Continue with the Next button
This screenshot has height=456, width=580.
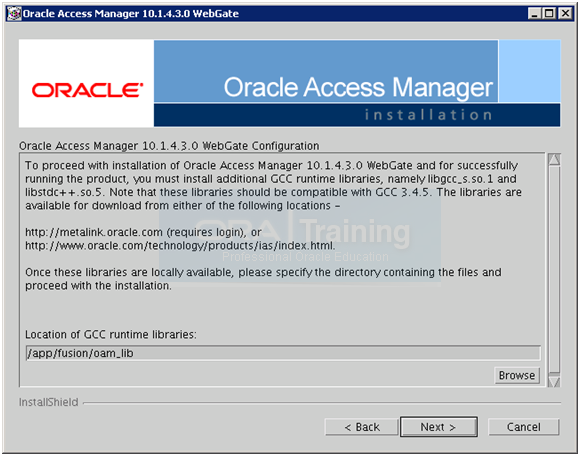(x=439, y=427)
